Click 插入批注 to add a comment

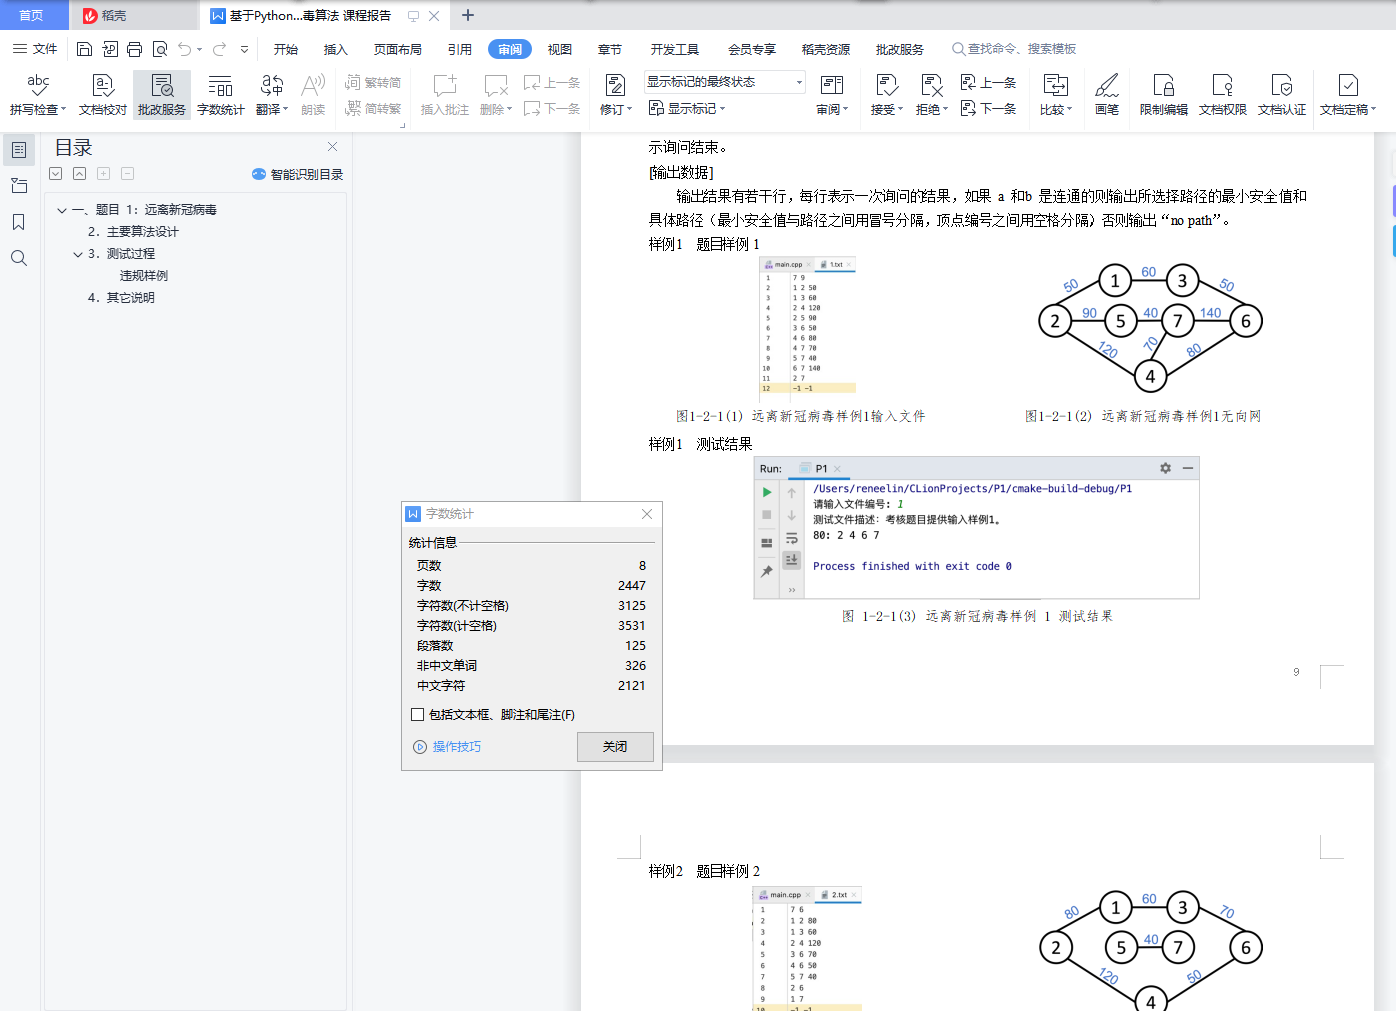[x=445, y=95]
